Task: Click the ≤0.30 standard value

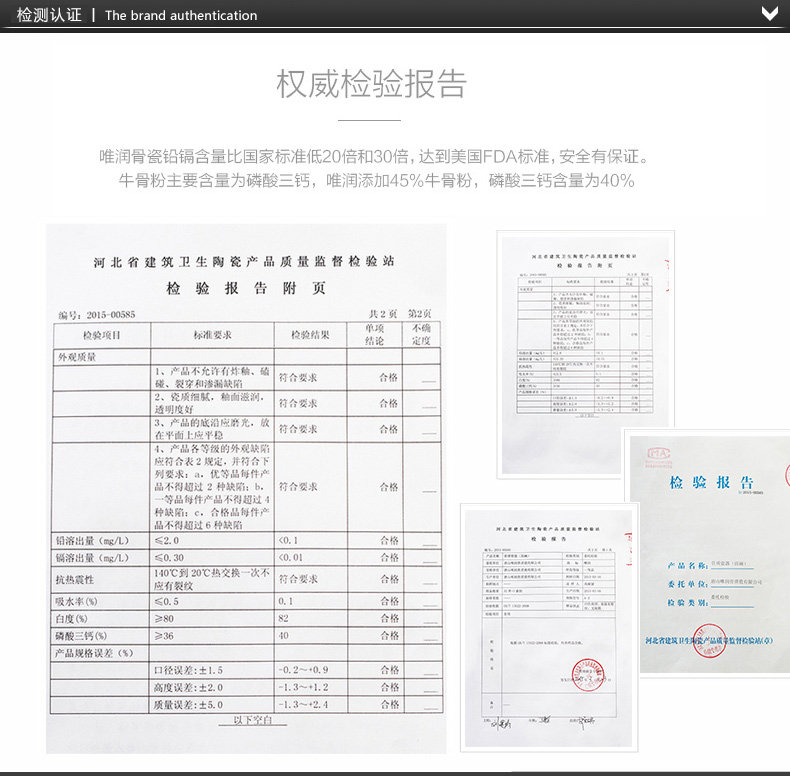Action: (169, 558)
